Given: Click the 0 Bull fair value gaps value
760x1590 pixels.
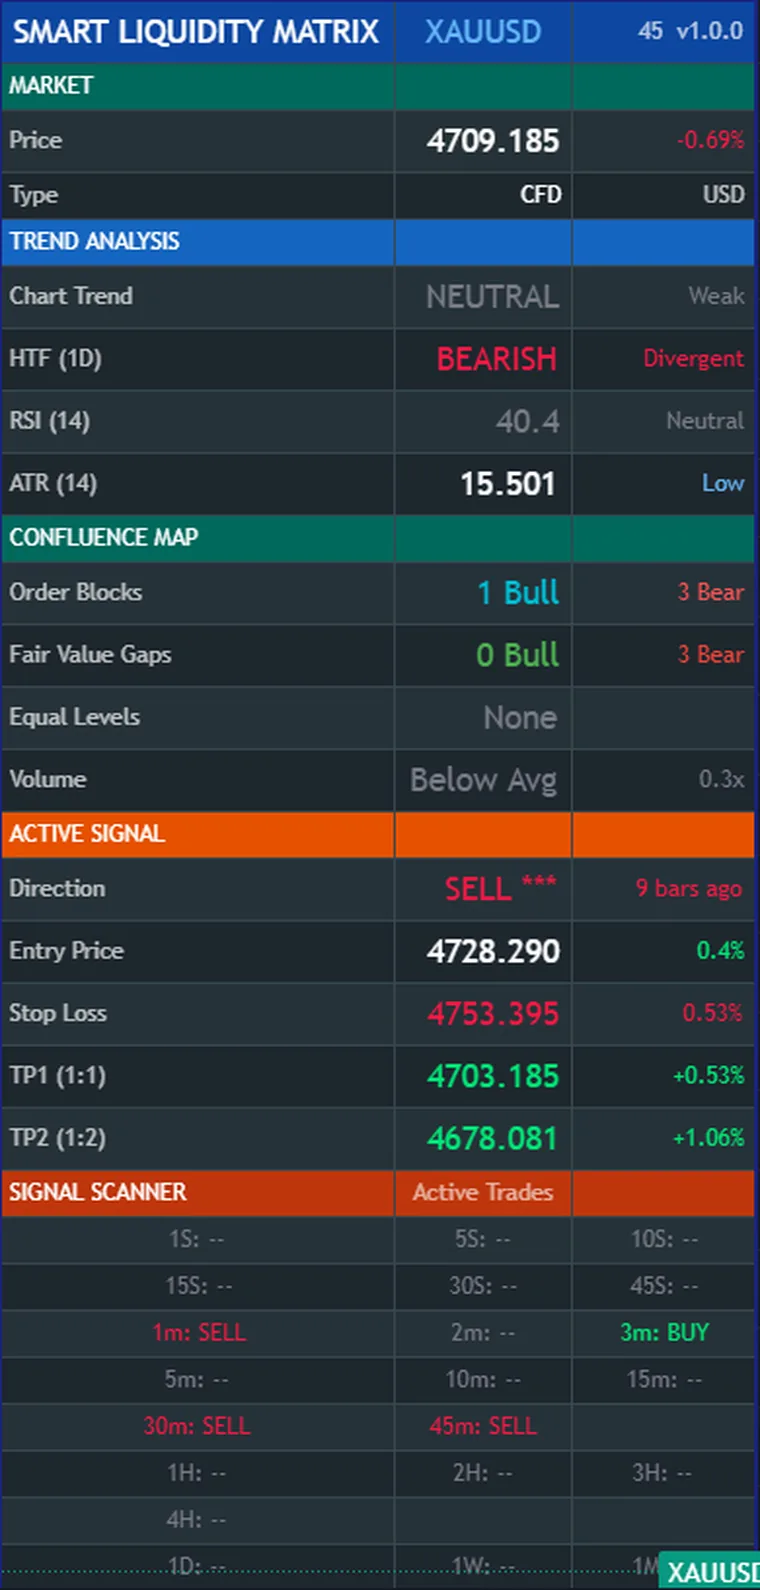Looking at the screenshot, I should pyautogui.click(x=518, y=655).
